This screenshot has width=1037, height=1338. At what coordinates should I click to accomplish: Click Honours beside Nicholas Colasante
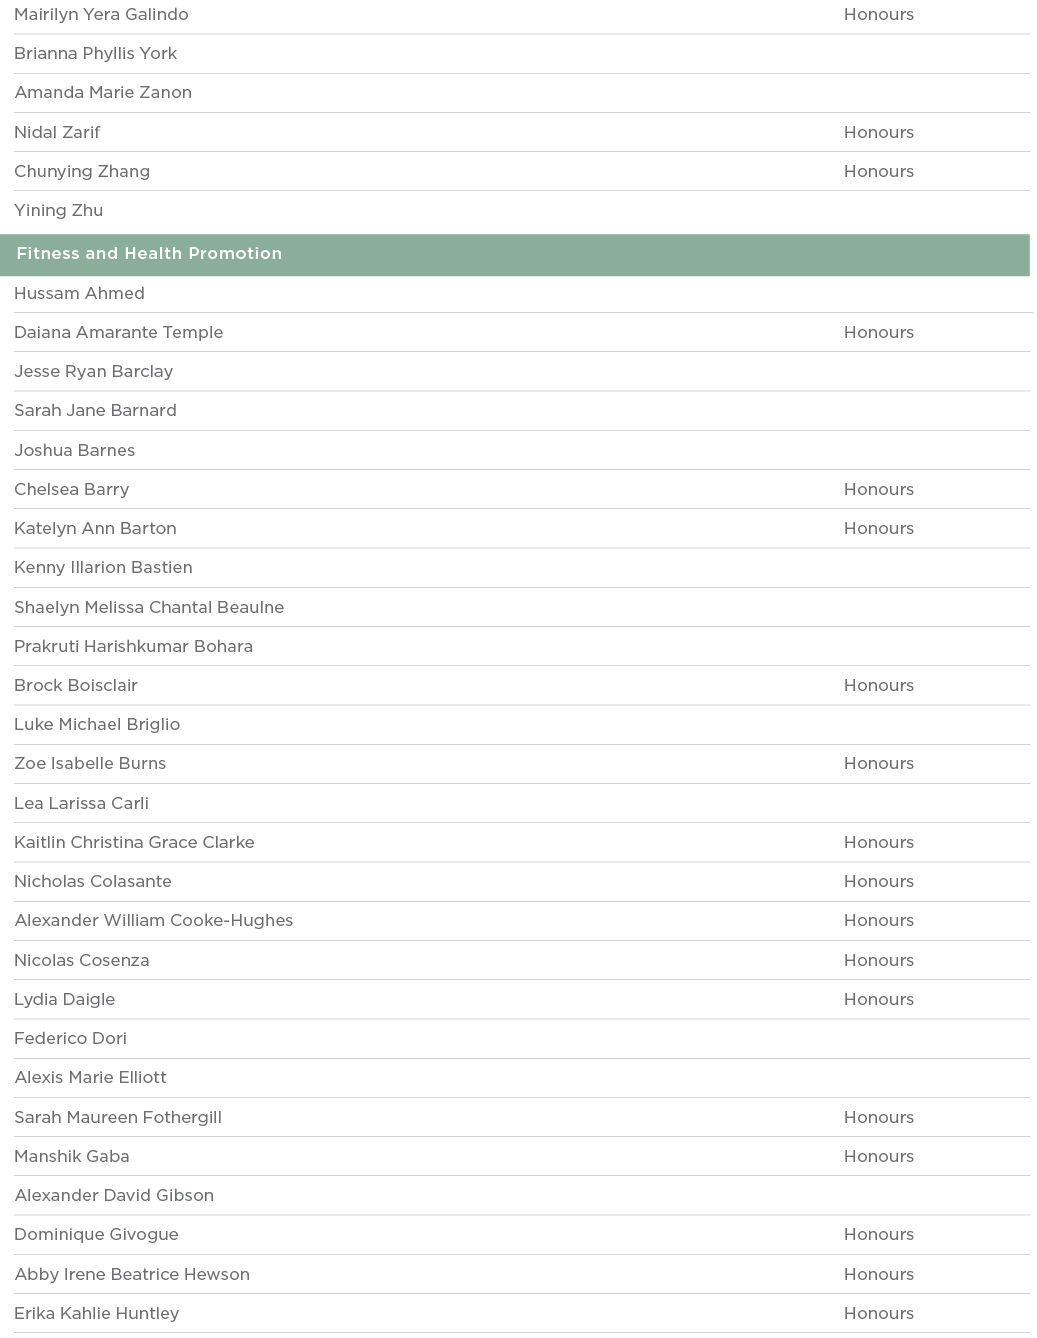(878, 881)
